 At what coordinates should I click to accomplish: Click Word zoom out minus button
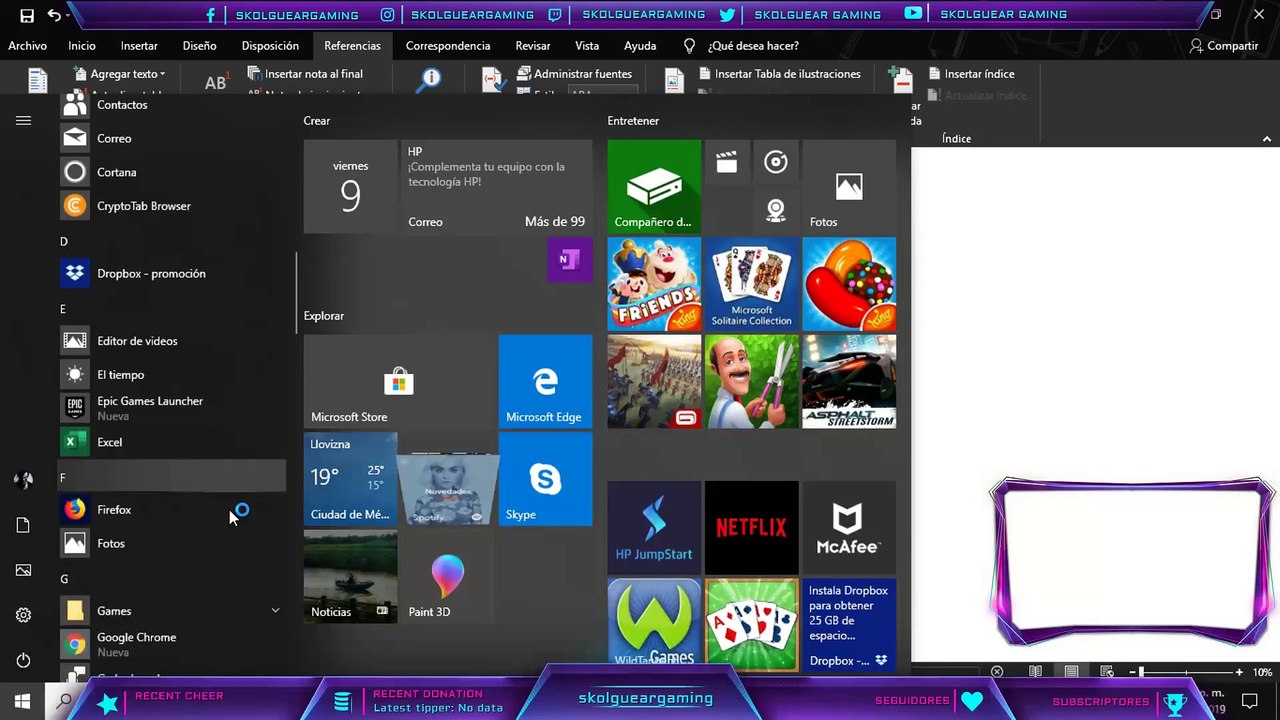(x=1133, y=672)
